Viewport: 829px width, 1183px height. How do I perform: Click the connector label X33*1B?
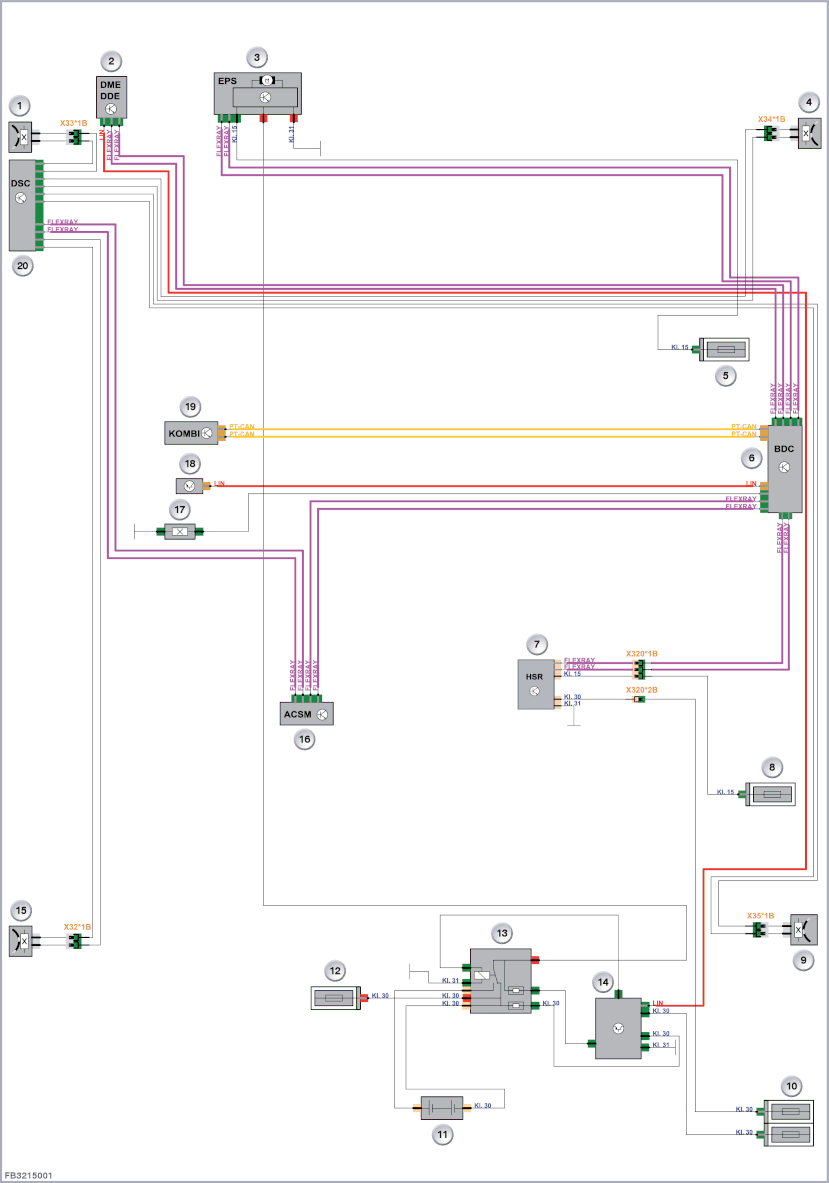[74, 123]
